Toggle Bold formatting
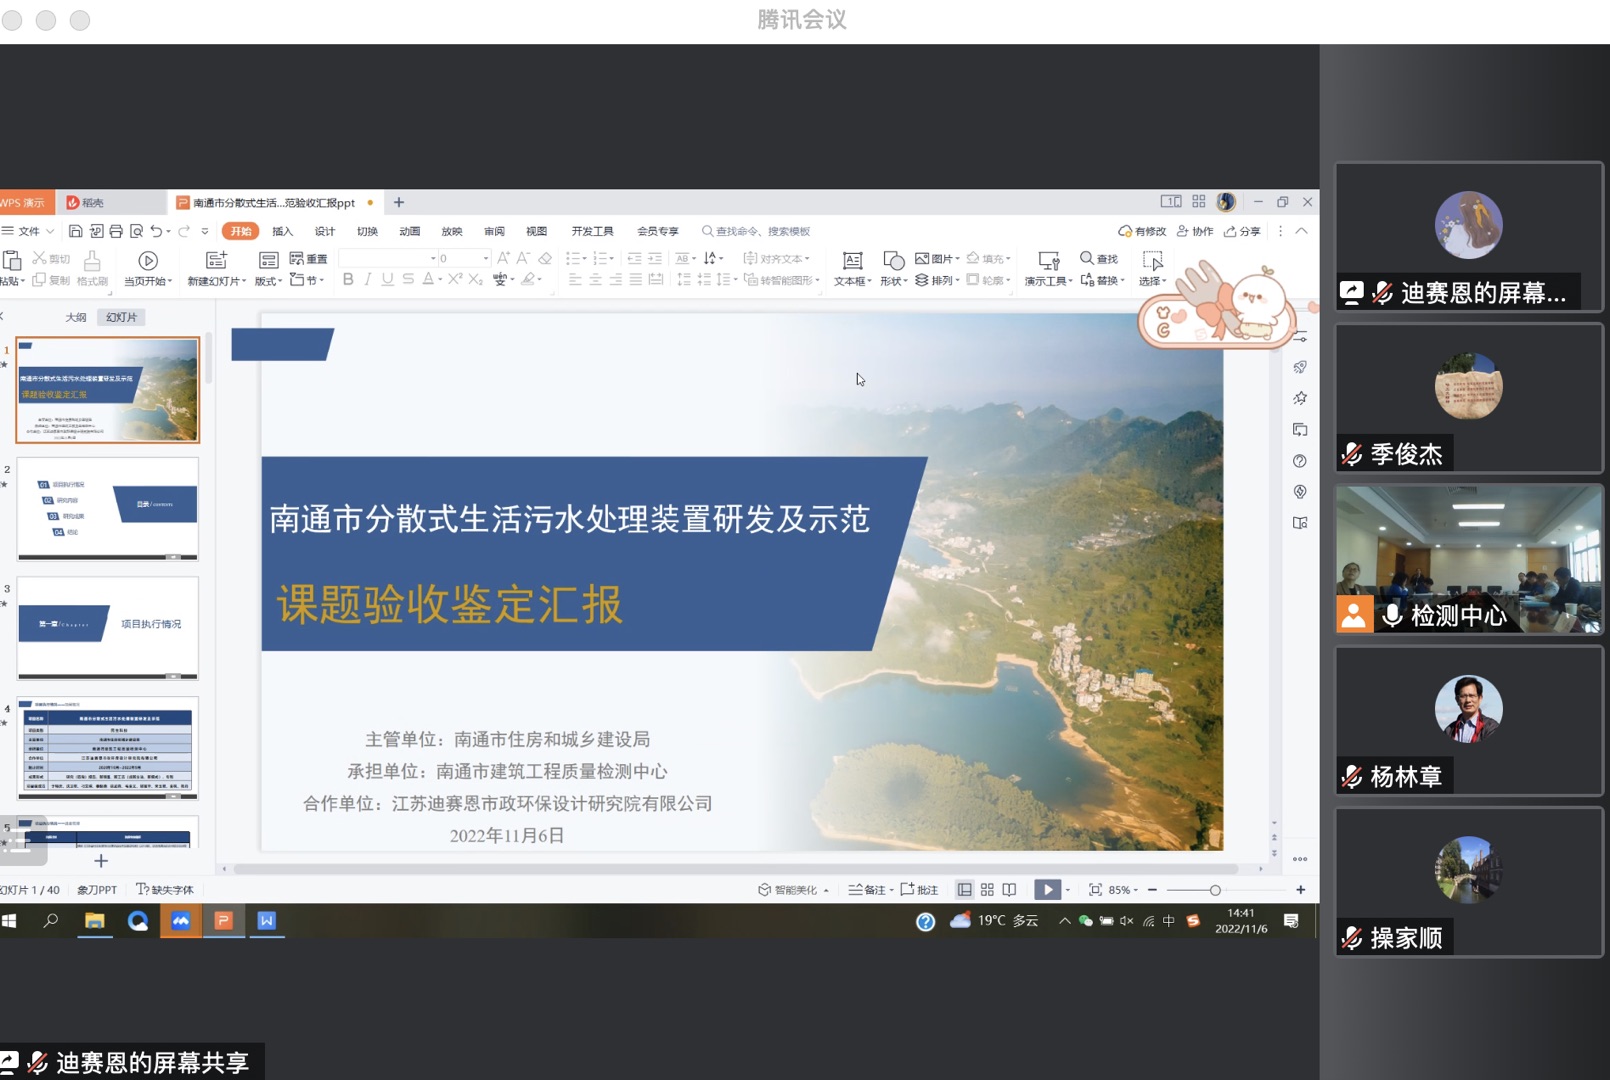 click(x=348, y=280)
